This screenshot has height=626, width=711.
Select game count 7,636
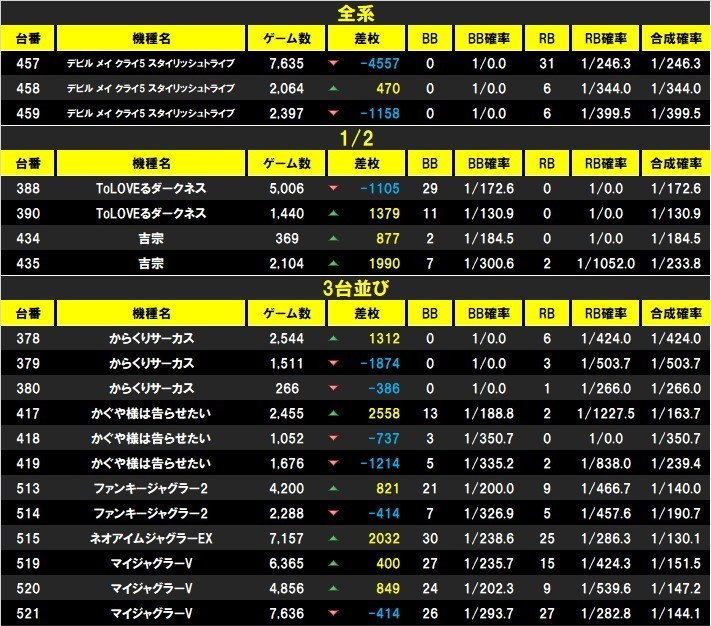pyautogui.click(x=287, y=613)
